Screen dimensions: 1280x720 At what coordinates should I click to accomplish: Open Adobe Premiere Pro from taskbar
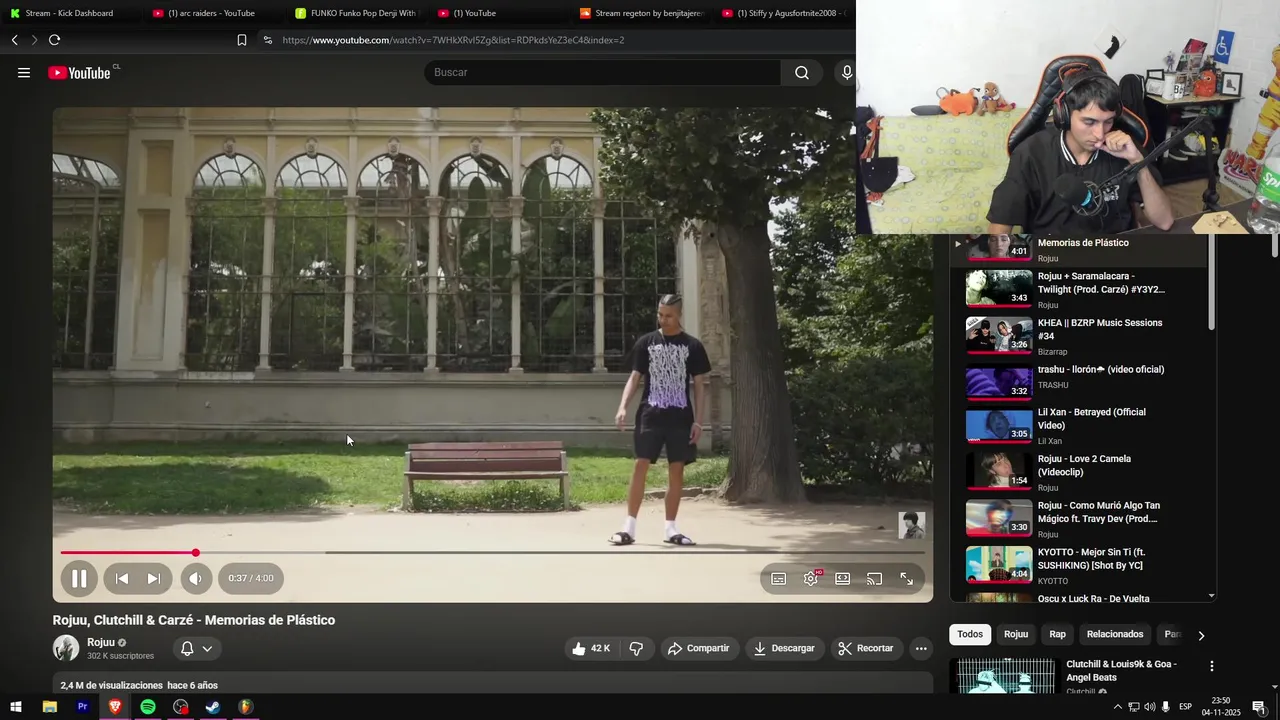(x=83, y=707)
